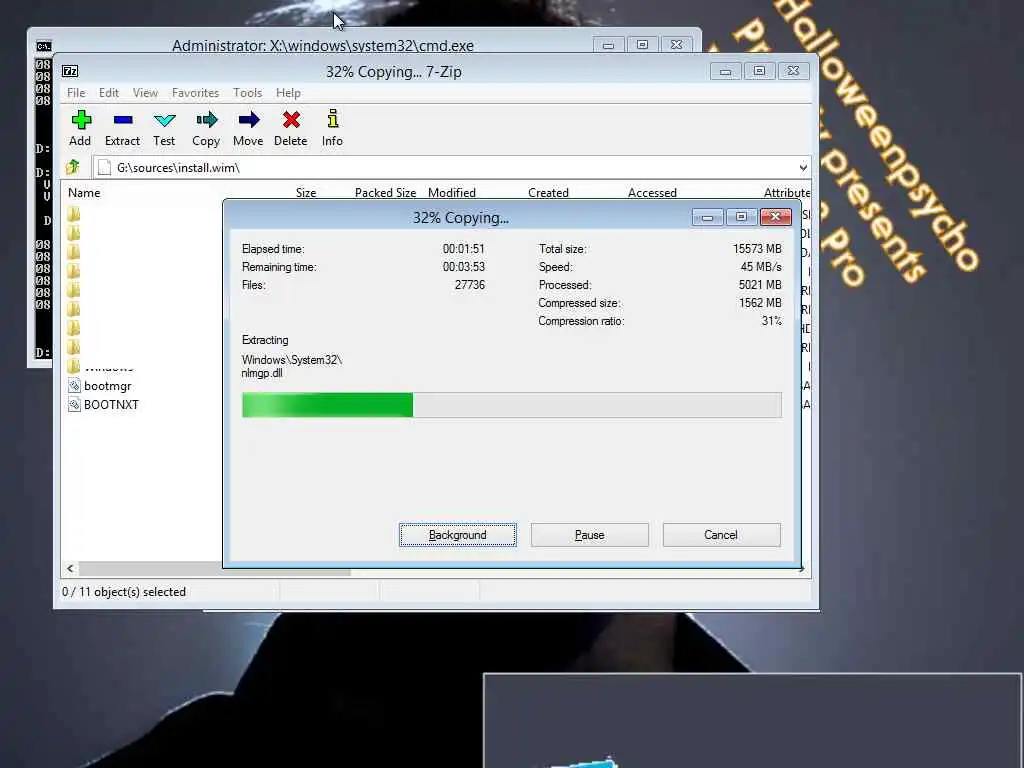Viewport: 1024px width, 768px height.
Task: Select the bootmgr file name
Action: pos(108,386)
